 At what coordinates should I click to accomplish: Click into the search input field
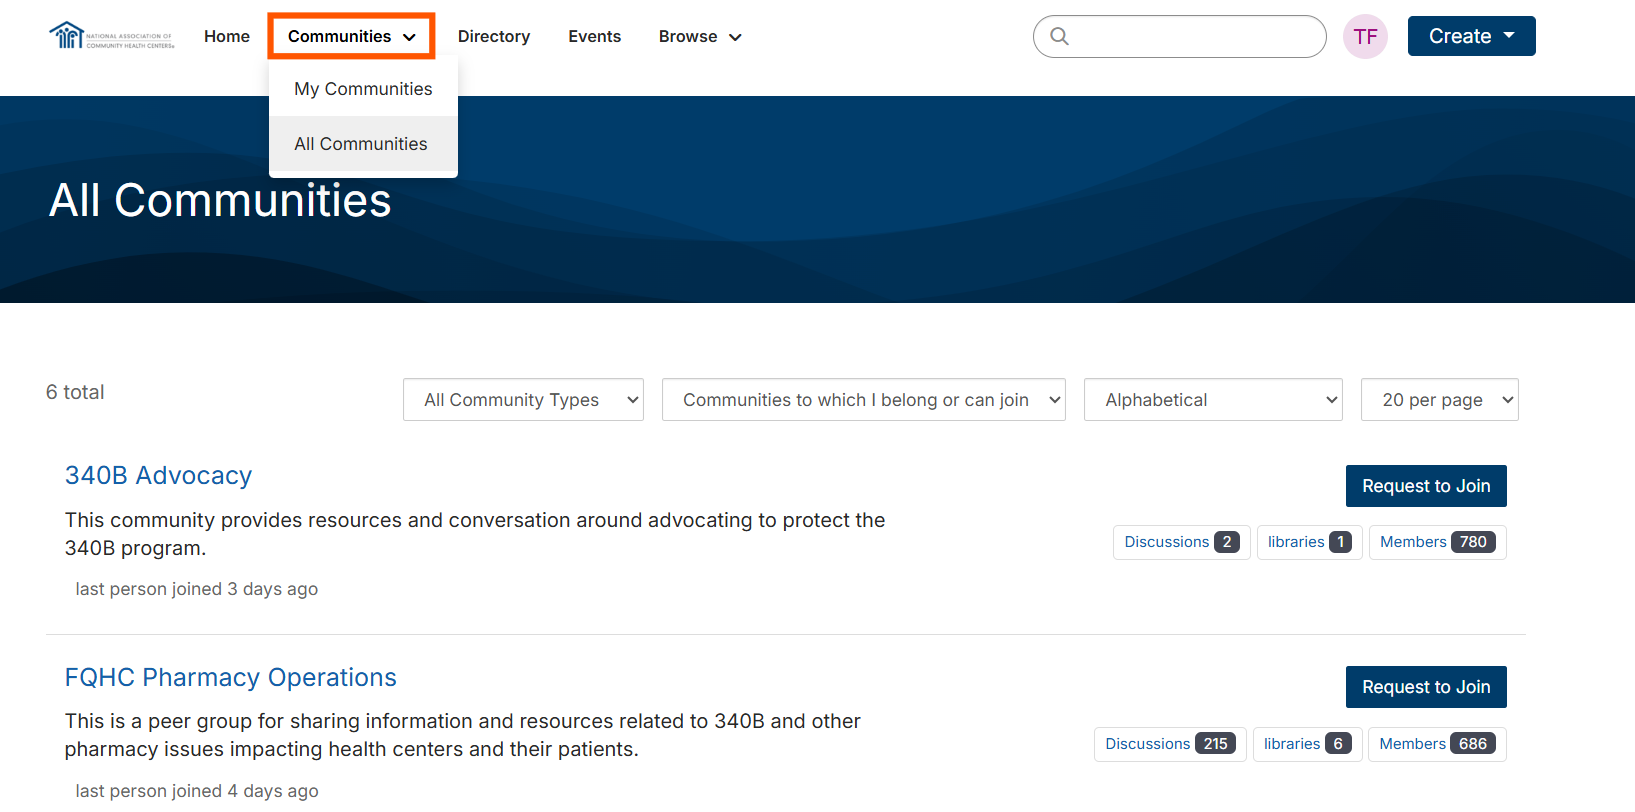(1195, 37)
